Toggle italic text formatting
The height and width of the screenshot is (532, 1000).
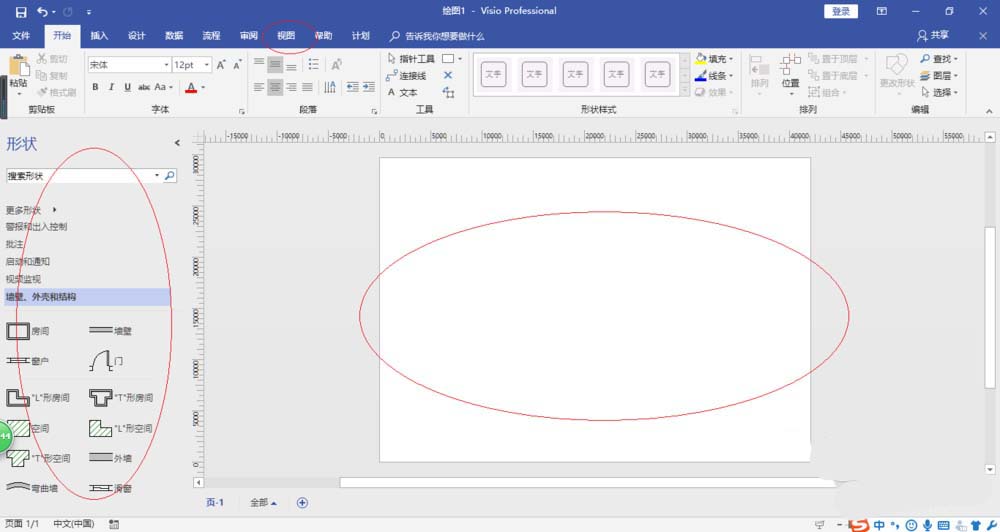111,87
